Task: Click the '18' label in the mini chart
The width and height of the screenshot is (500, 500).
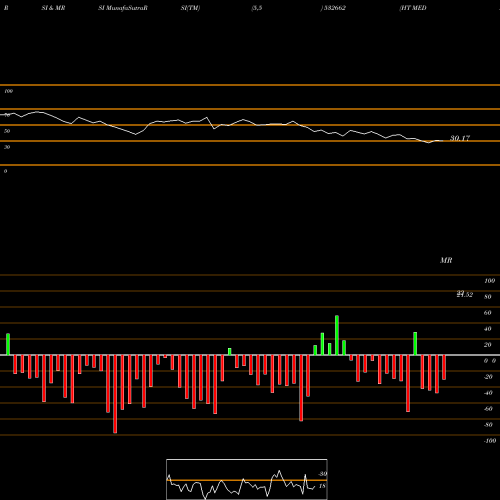Action: pyautogui.click(x=322, y=486)
